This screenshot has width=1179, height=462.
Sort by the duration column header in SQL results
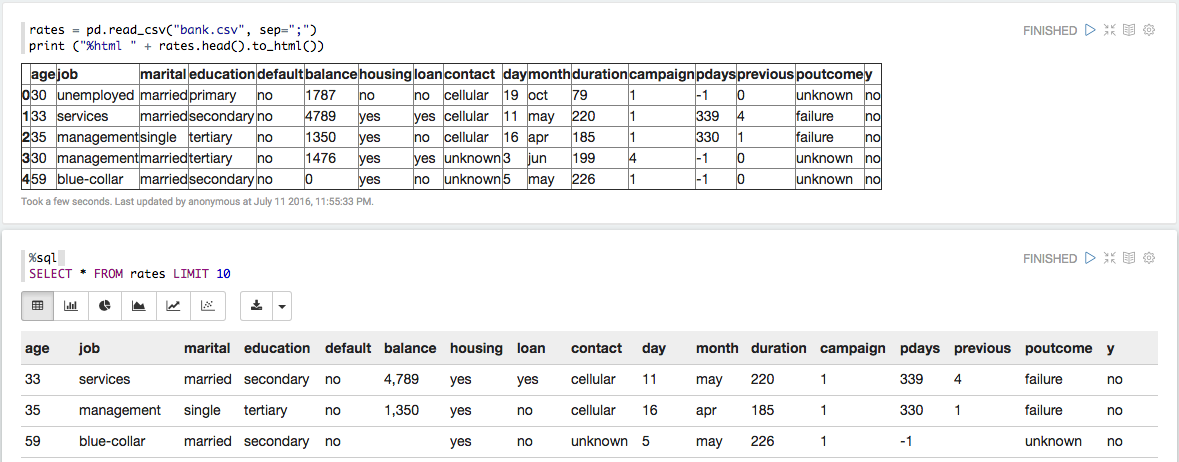pos(778,348)
